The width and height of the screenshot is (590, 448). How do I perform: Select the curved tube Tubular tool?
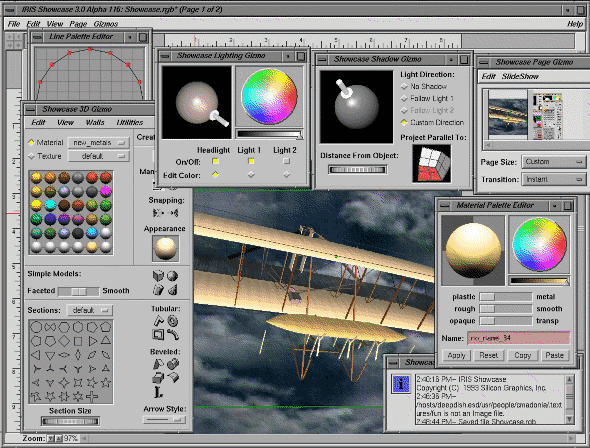(x=173, y=335)
